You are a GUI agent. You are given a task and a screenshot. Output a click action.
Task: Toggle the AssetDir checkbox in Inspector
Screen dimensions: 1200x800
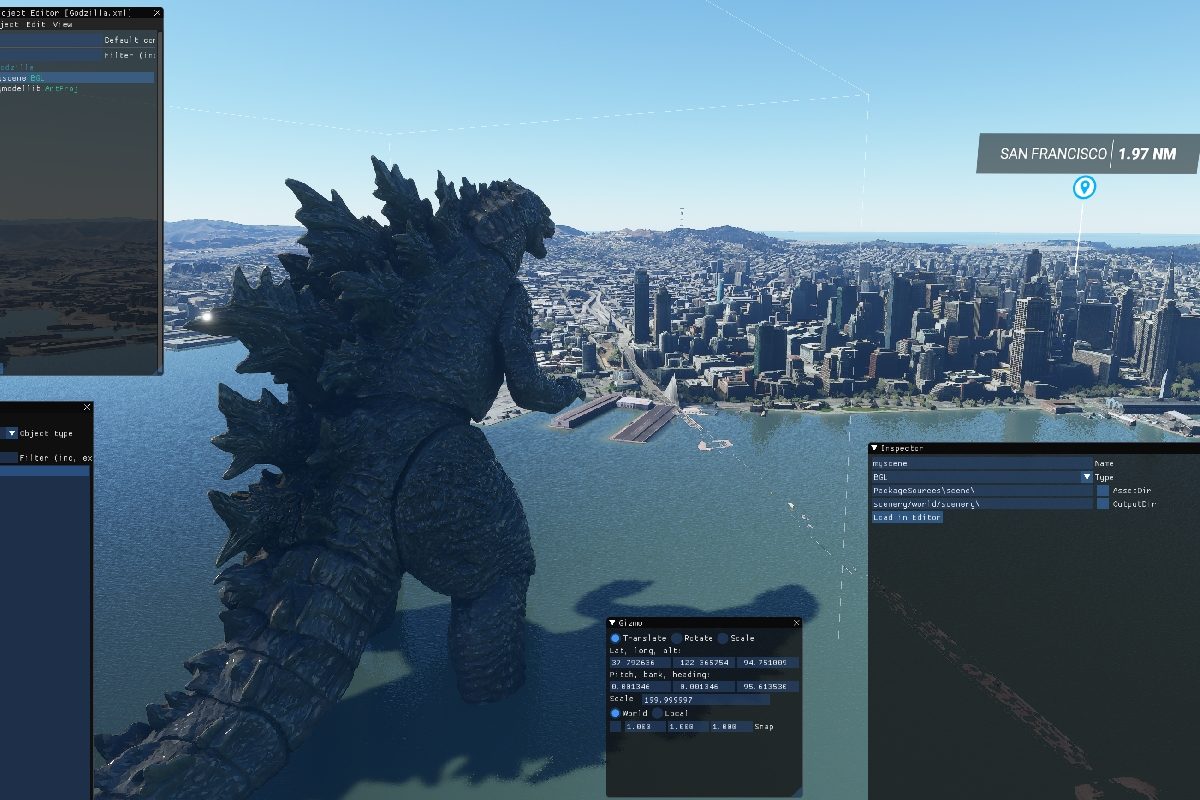[x=1102, y=490]
